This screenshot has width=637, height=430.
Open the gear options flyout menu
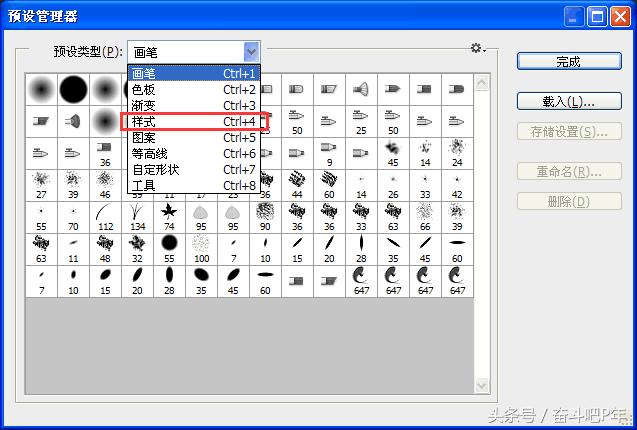[x=477, y=49]
